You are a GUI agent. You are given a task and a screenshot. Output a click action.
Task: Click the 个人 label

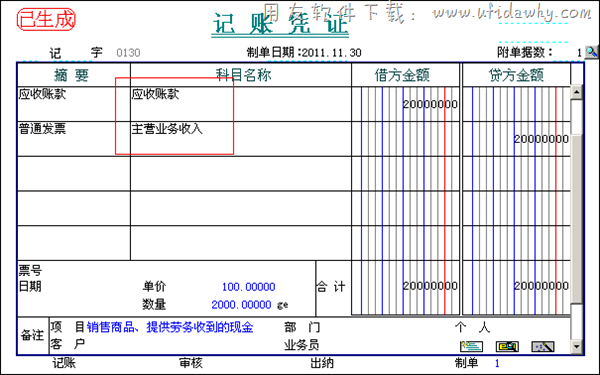(x=473, y=327)
